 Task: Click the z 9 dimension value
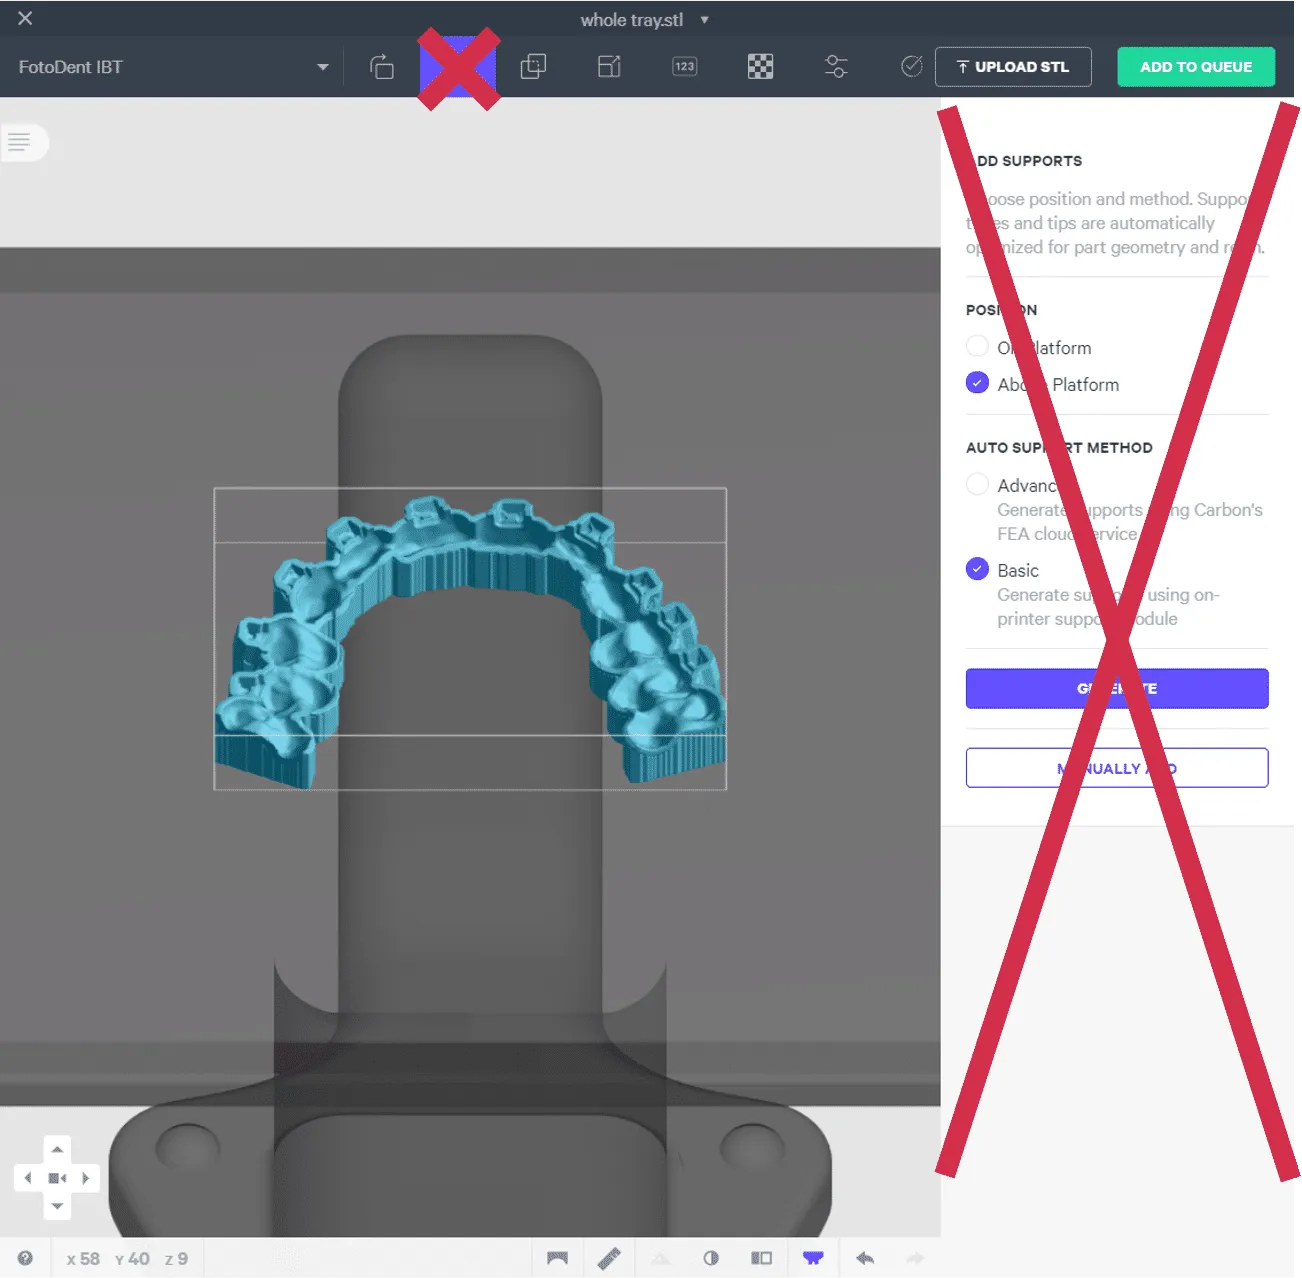[176, 1258]
